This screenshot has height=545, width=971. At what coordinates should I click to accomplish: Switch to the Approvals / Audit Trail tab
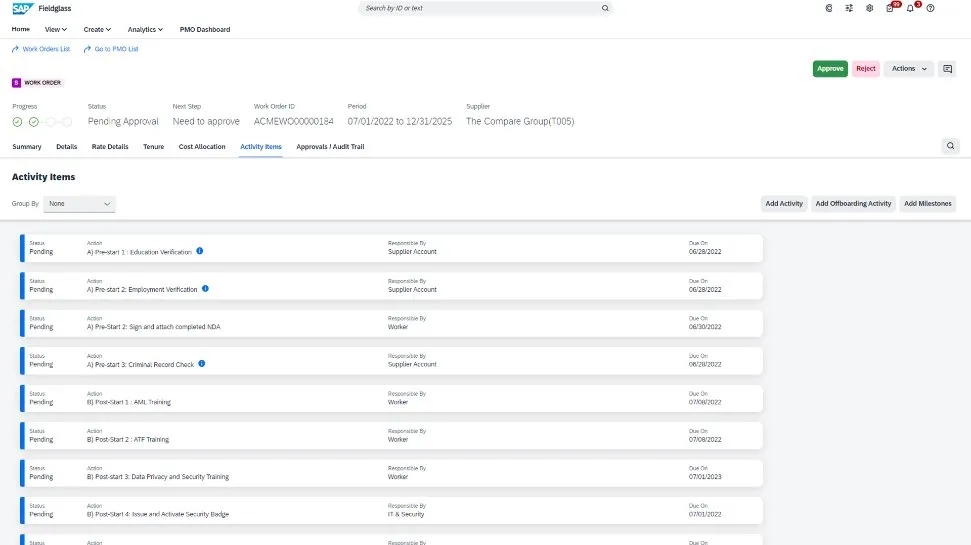pyautogui.click(x=330, y=147)
